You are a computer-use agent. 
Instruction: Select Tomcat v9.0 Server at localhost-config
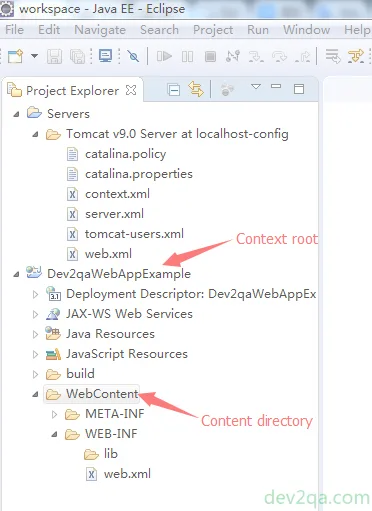coord(177,134)
